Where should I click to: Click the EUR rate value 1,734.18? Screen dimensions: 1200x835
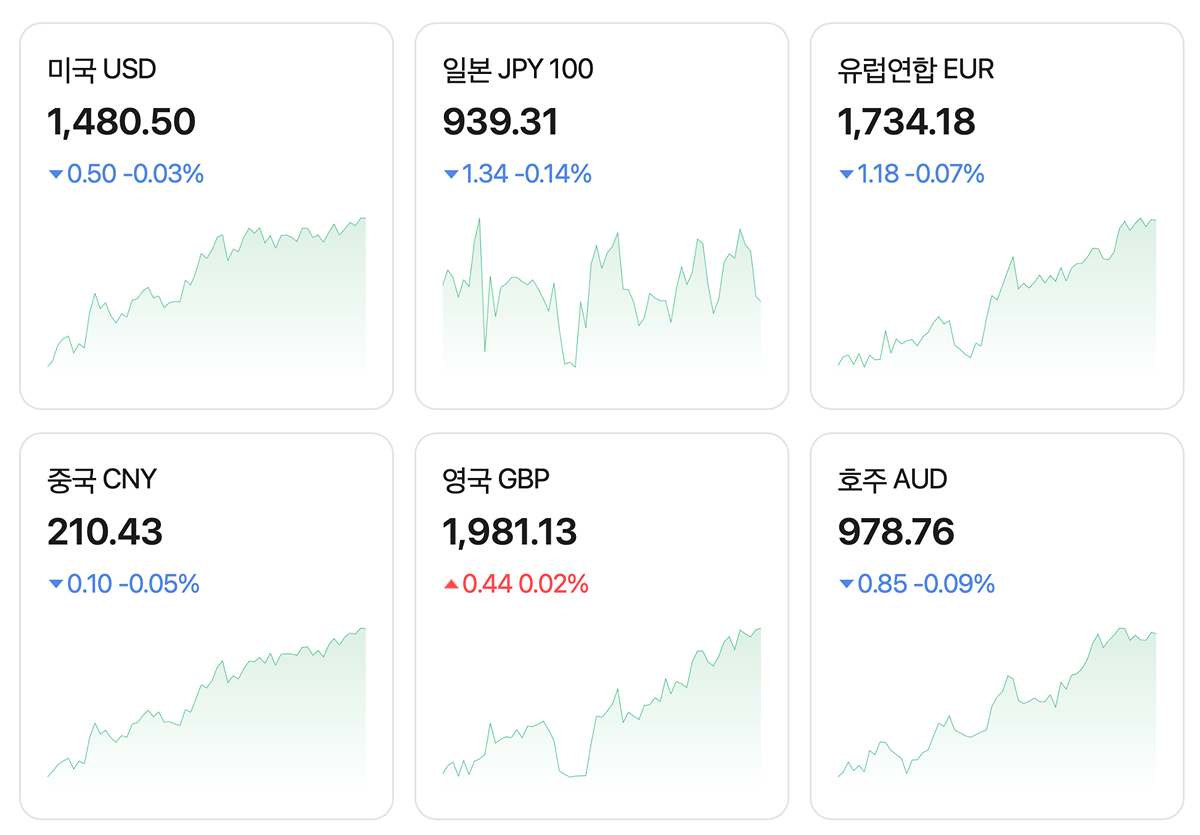pos(906,122)
